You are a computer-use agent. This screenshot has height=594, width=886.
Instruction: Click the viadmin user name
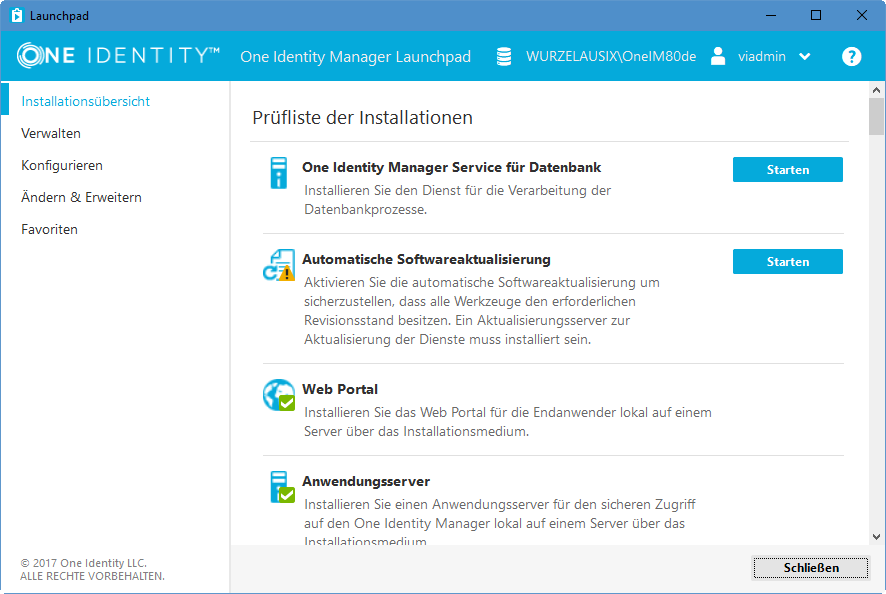coord(762,57)
